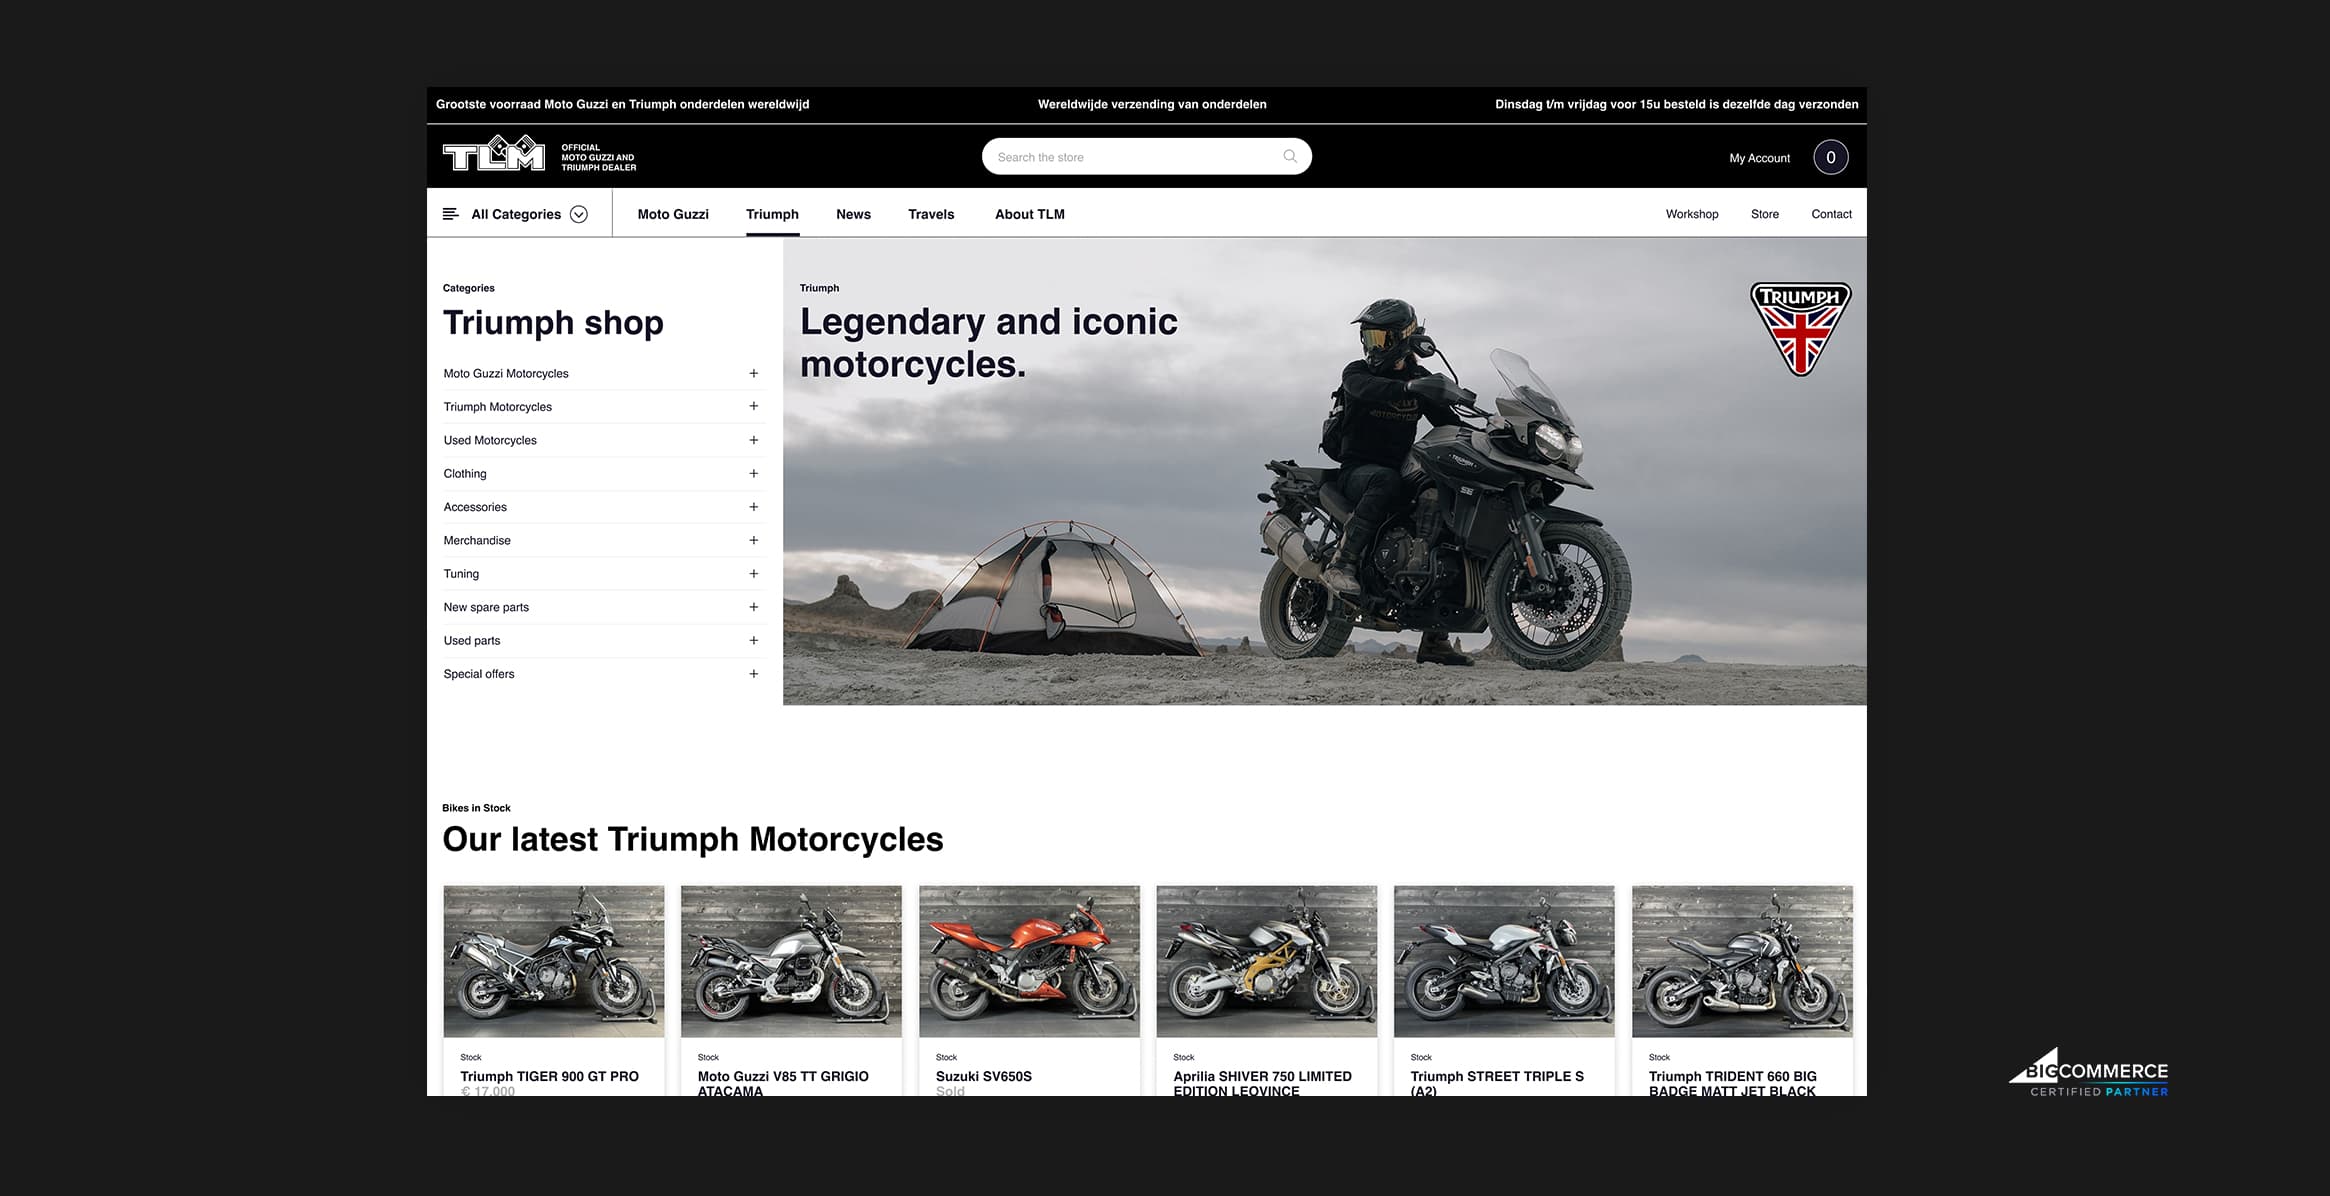The image size is (2330, 1196).
Task: Click the hamburger menu icon beside All Categories
Action: [x=451, y=214]
